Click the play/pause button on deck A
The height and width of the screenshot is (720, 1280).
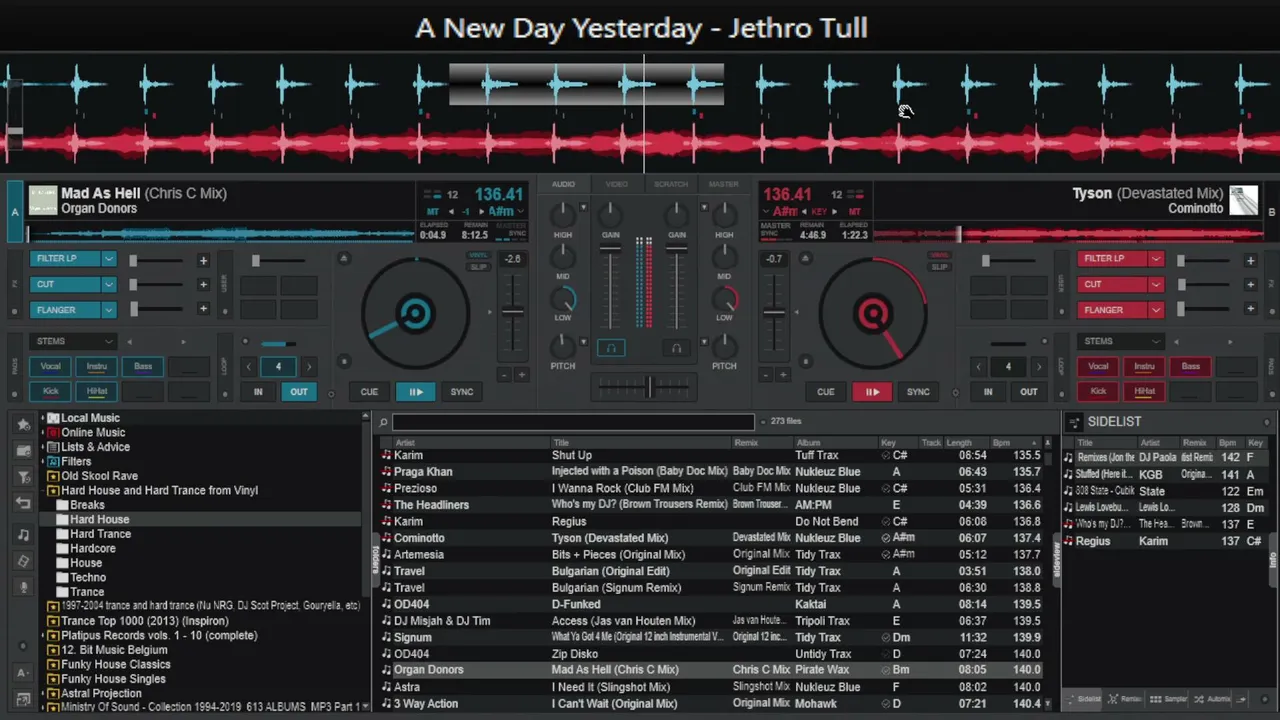[x=415, y=392]
